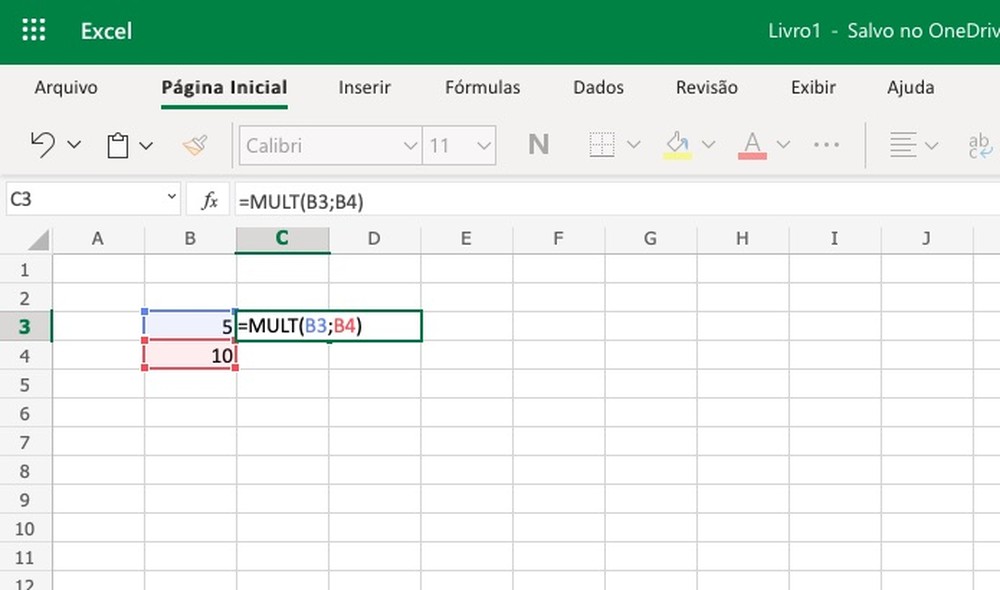Screen dimensions: 1000x590
Task: Open the font size 11 dropdown
Action: [x=459, y=144]
